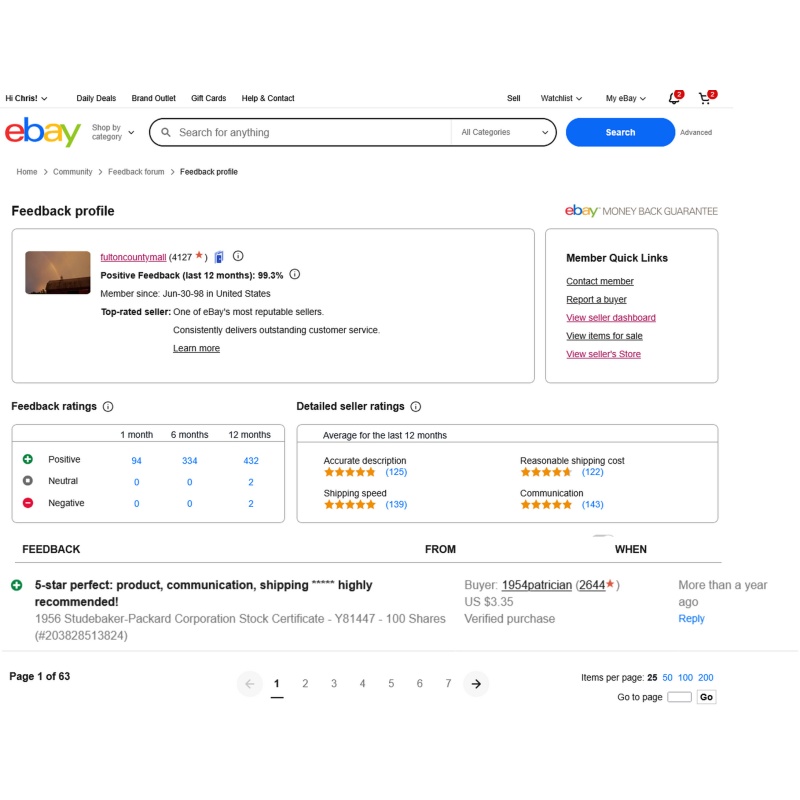The height and width of the screenshot is (800, 800).
Task: Open the All Categories dropdown
Action: 504,132
